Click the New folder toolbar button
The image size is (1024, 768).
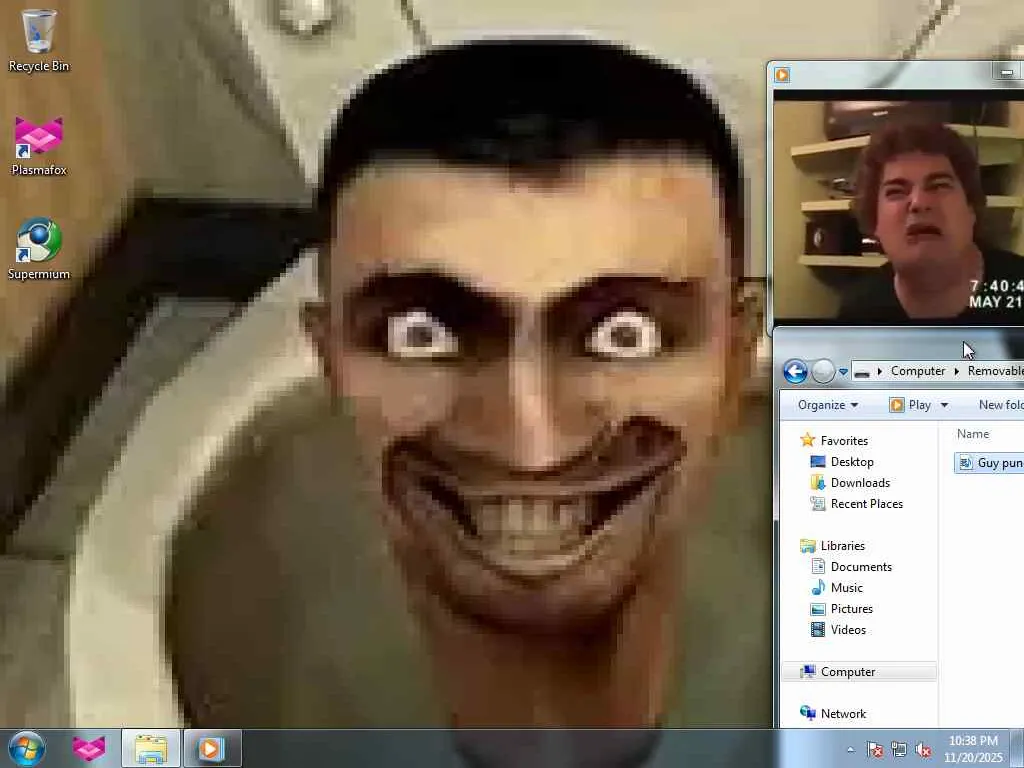coord(1000,405)
